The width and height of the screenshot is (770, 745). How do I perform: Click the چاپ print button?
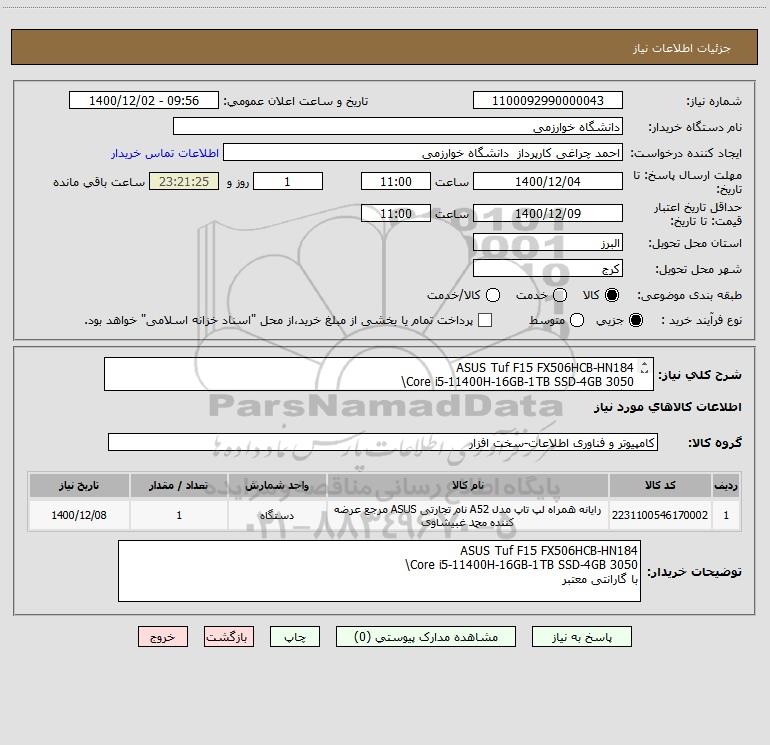point(295,637)
